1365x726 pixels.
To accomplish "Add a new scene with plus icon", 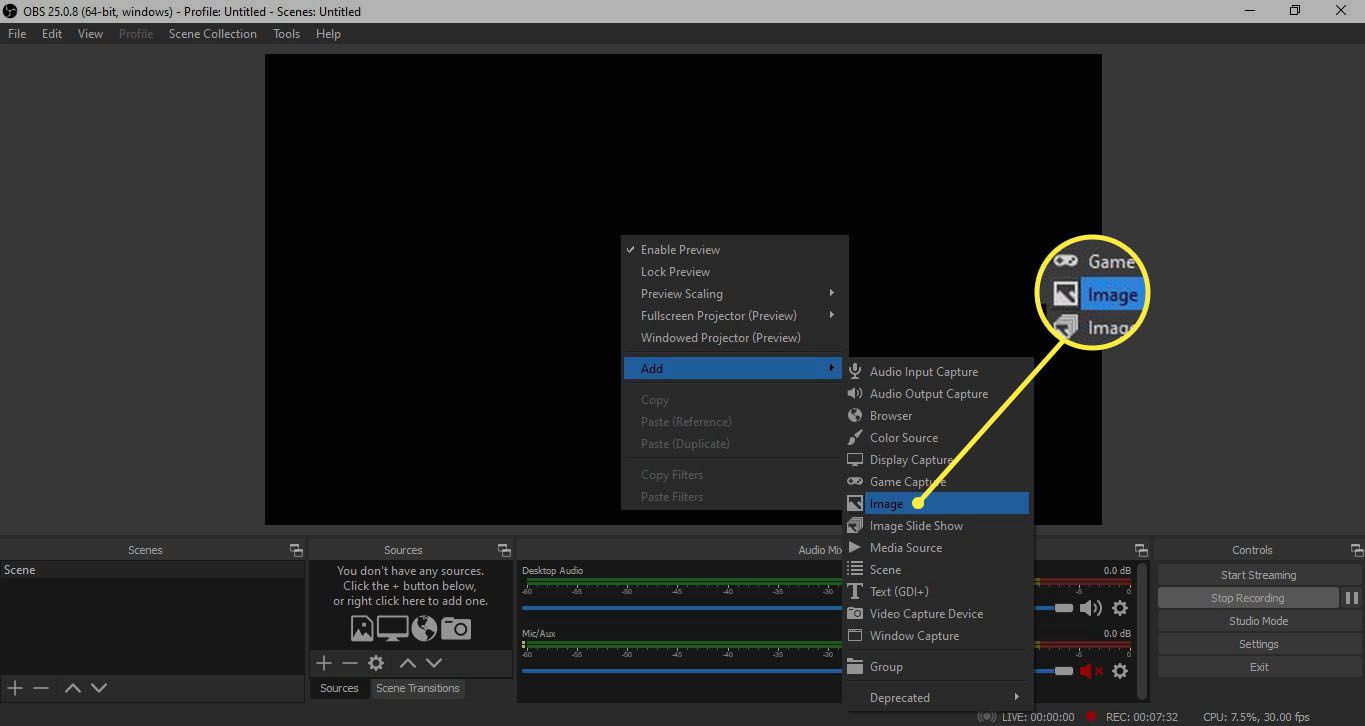I will [15, 688].
